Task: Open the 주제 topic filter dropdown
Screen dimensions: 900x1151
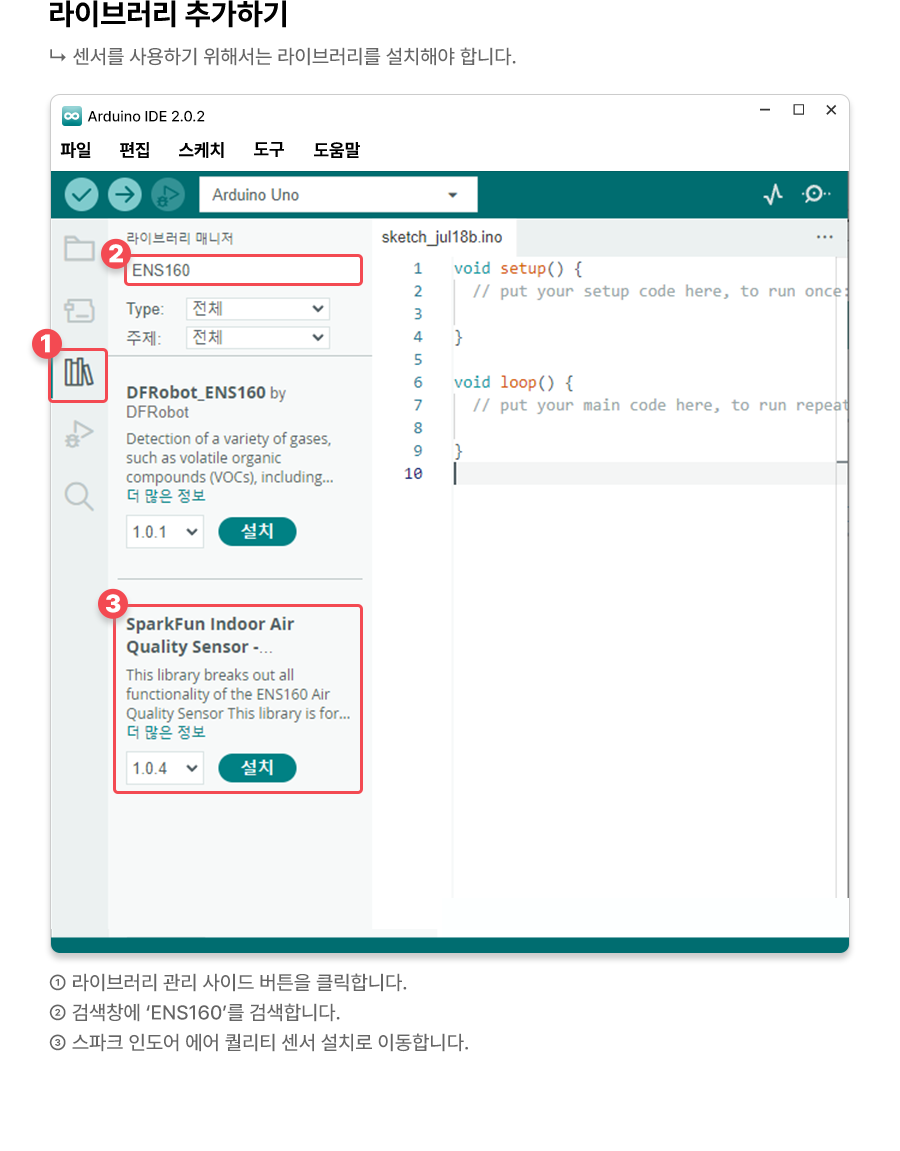Action: point(258,338)
